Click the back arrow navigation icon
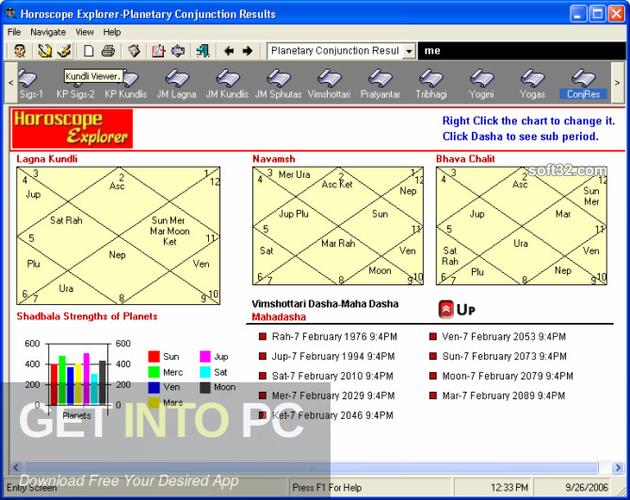630x500 pixels. [x=228, y=51]
